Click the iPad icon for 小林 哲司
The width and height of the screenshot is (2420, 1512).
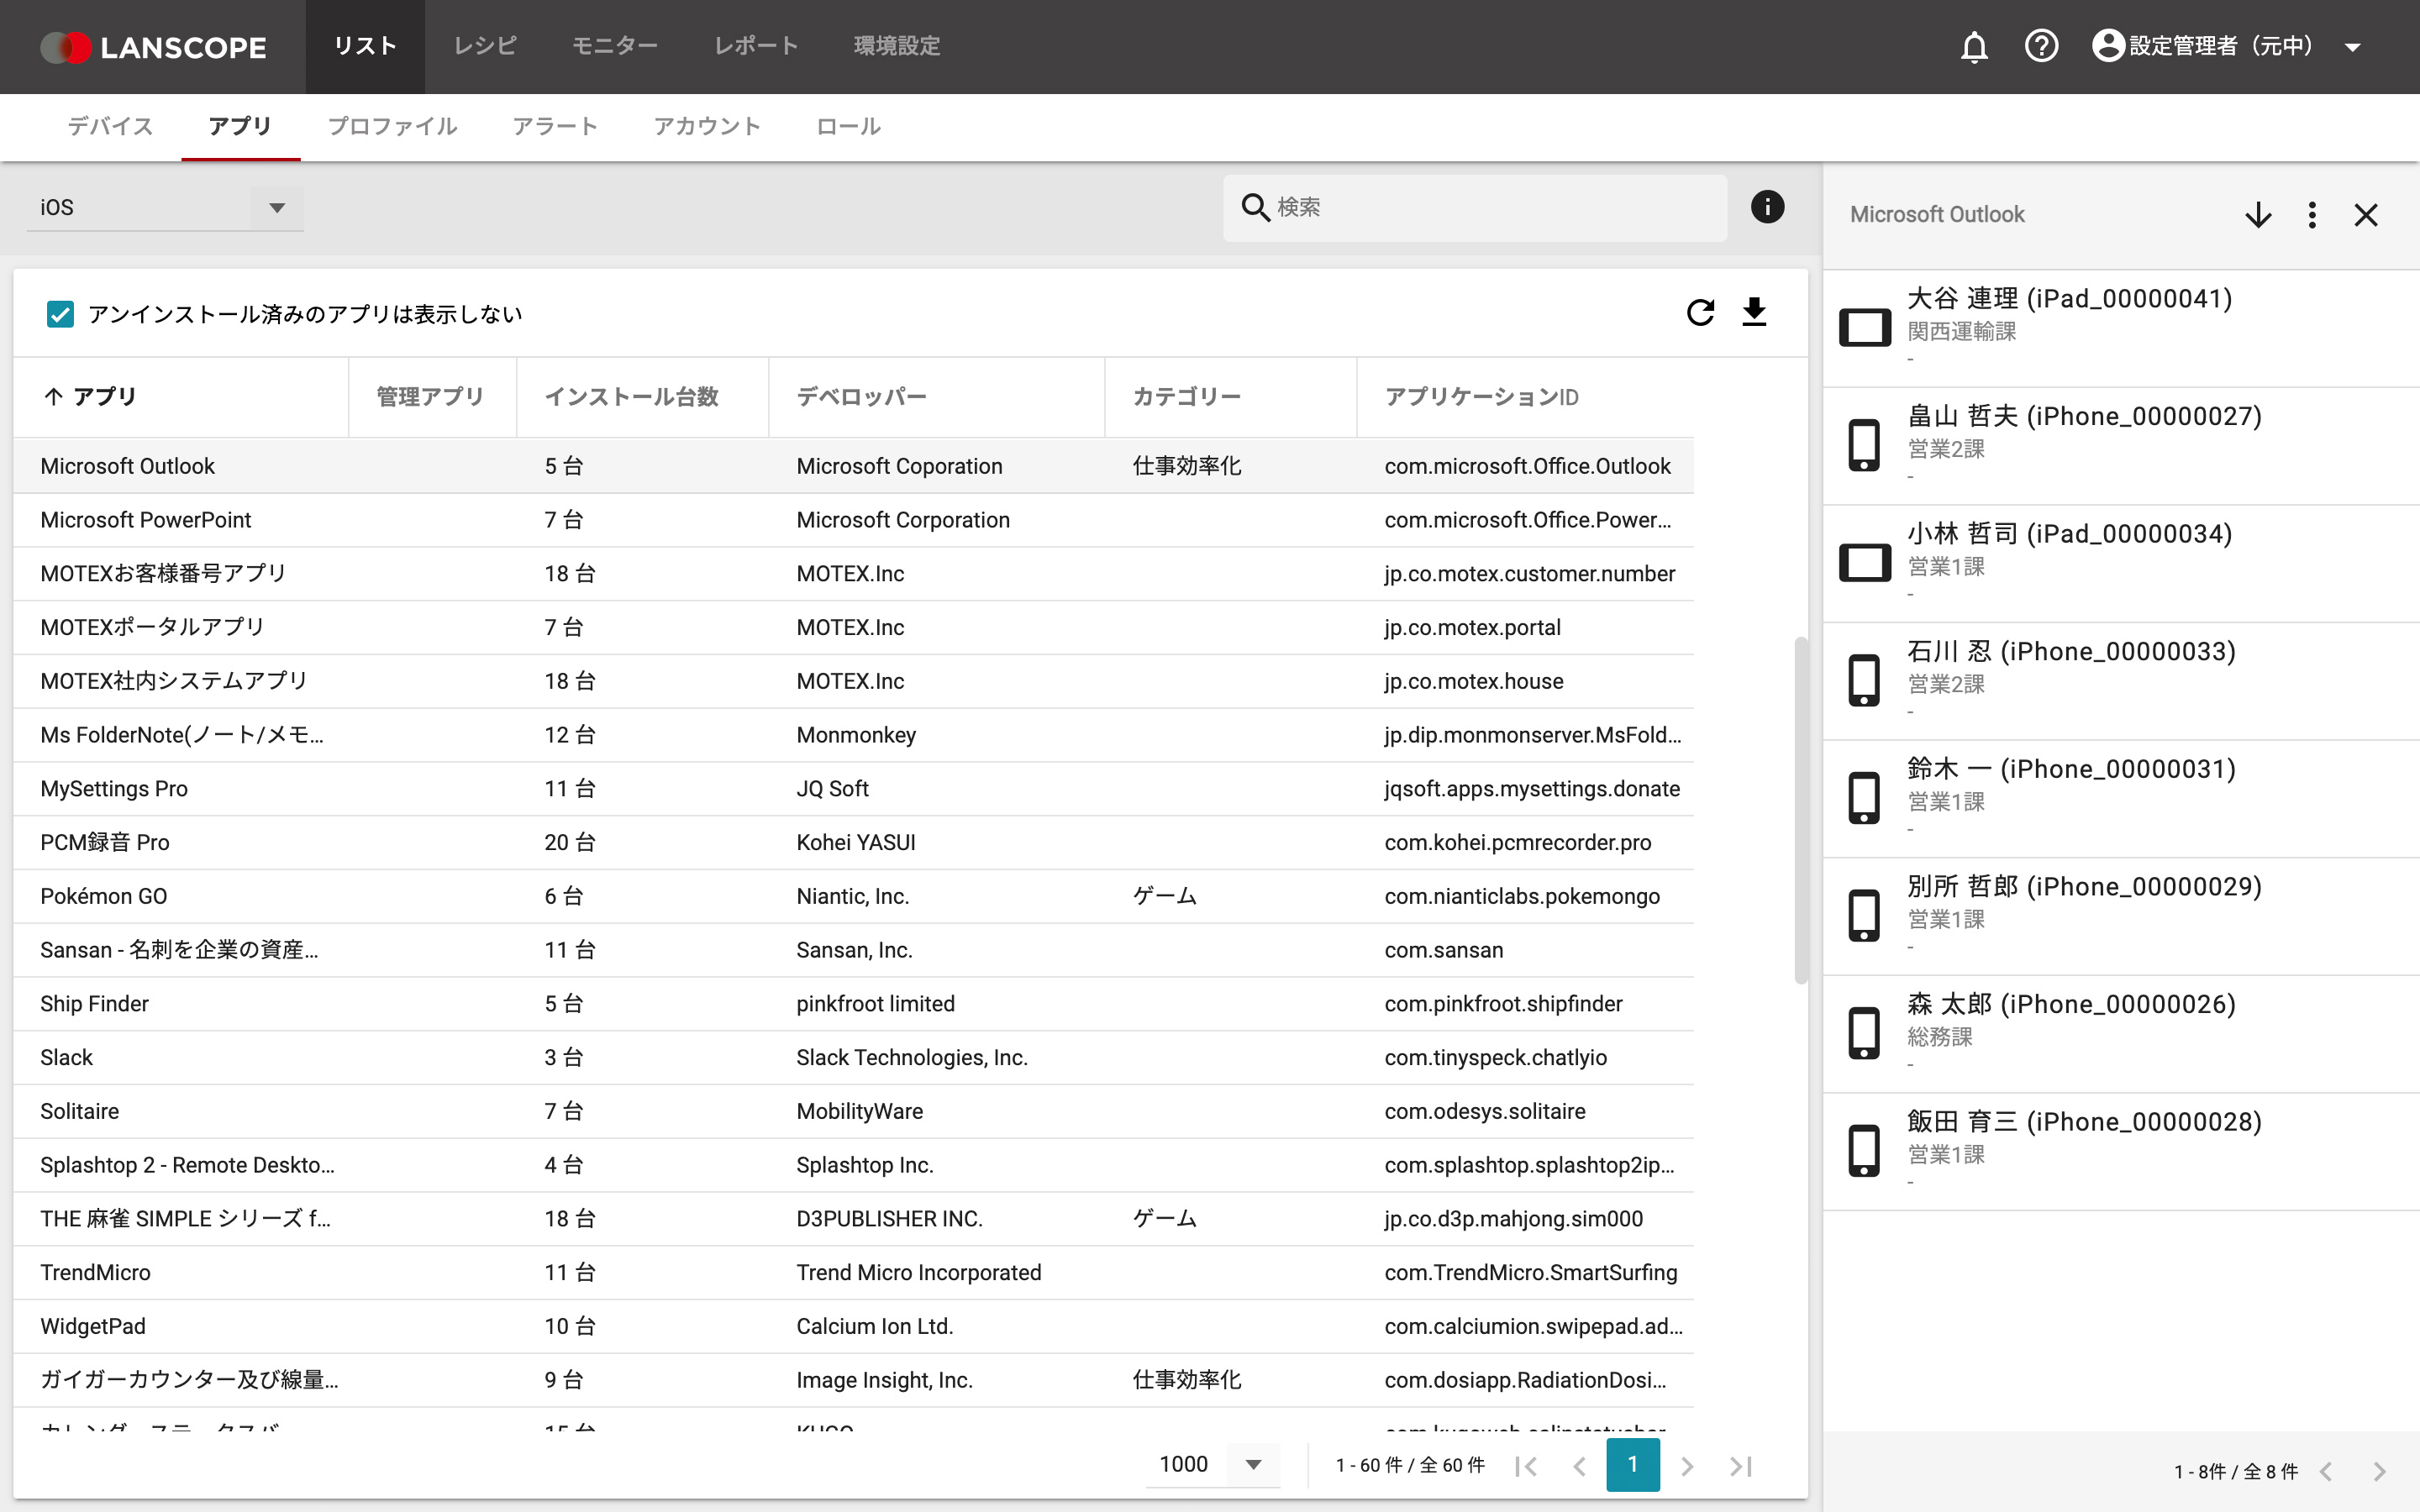1864,562
